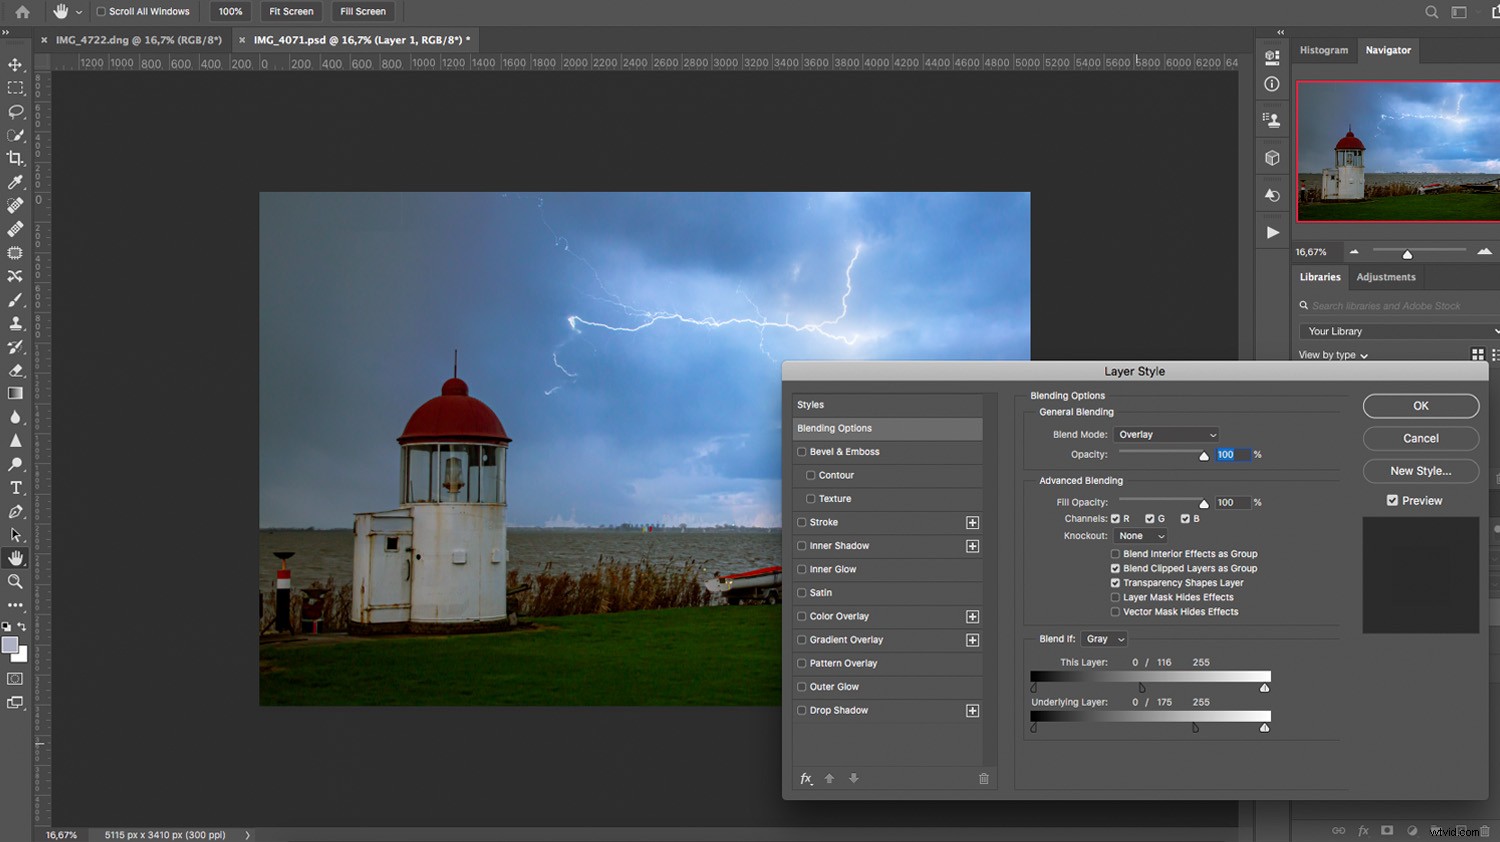Image resolution: width=1500 pixels, height=842 pixels.
Task: Toggle the Scroll All Windows option
Action: point(102,11)
